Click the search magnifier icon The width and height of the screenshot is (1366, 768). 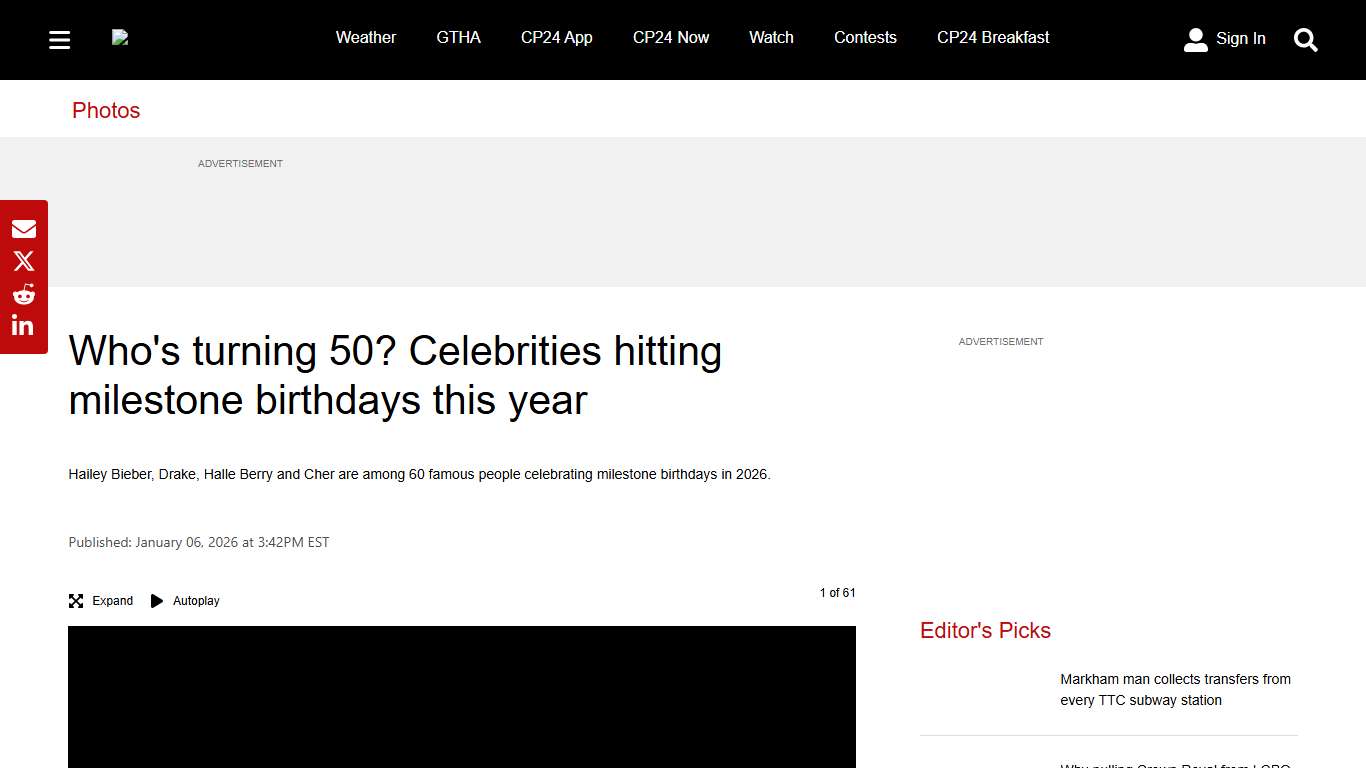point(1306,40)
